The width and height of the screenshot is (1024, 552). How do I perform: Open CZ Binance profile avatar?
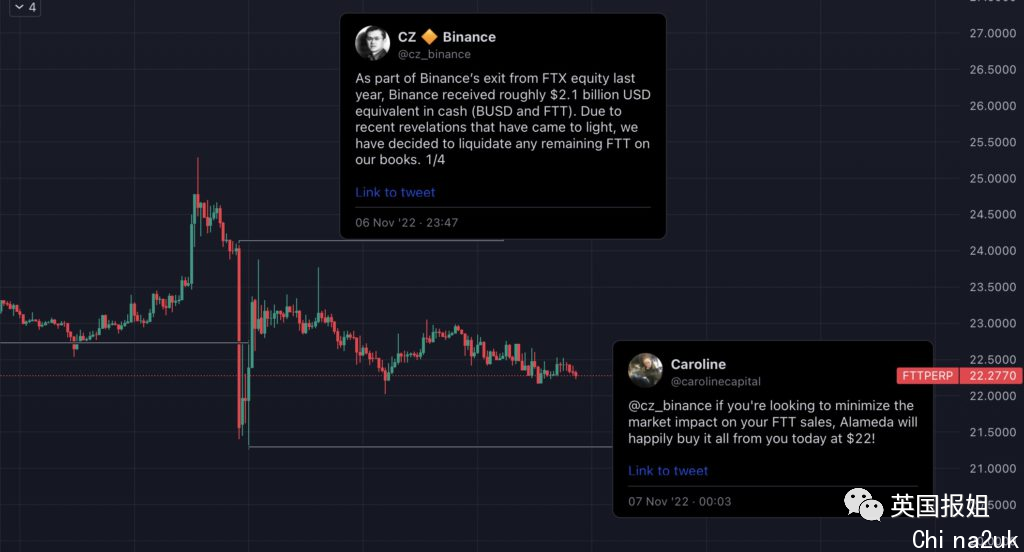(x=372, y=44)
